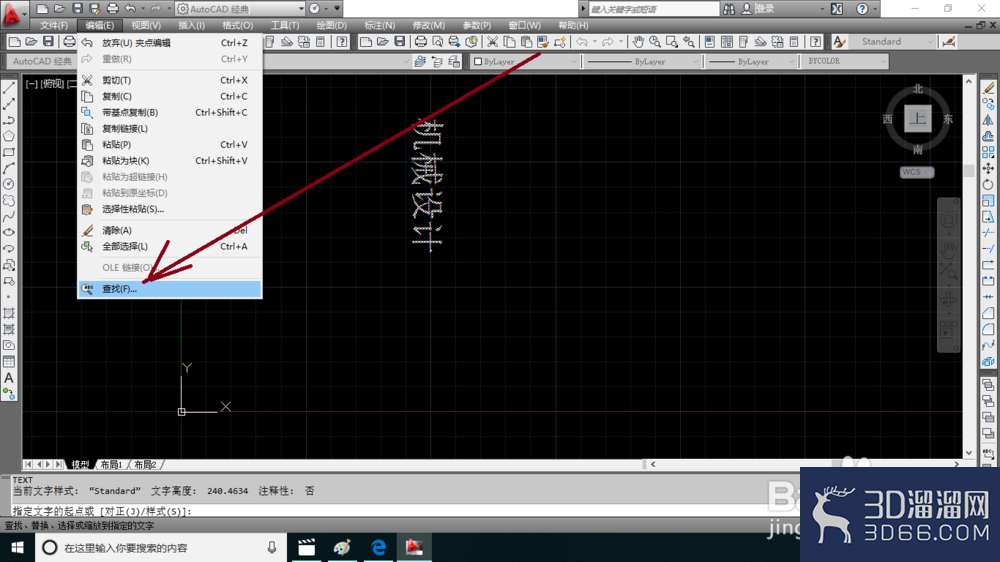
Task: Expand the Standard text style dropdown
Action: (x=930, y=42)
